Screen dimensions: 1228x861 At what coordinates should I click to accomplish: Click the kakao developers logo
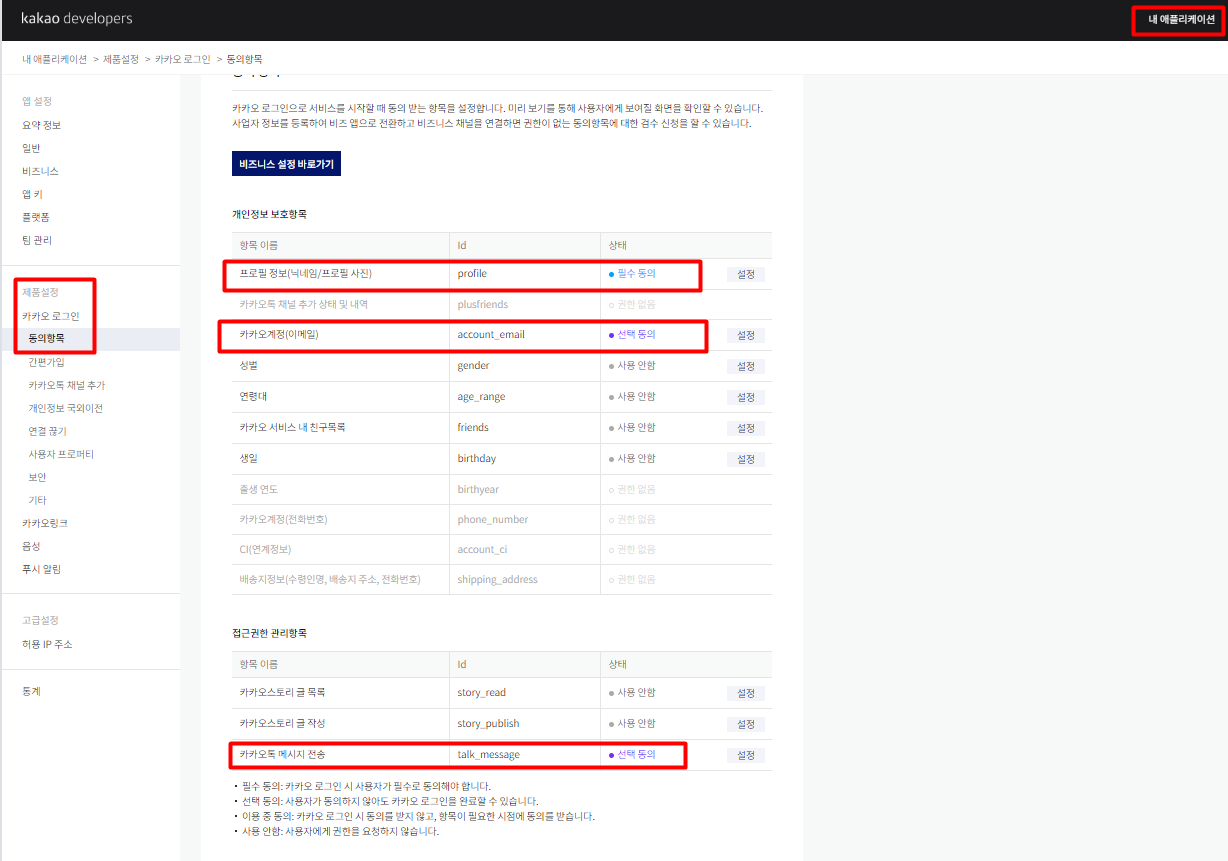[76, 19]
